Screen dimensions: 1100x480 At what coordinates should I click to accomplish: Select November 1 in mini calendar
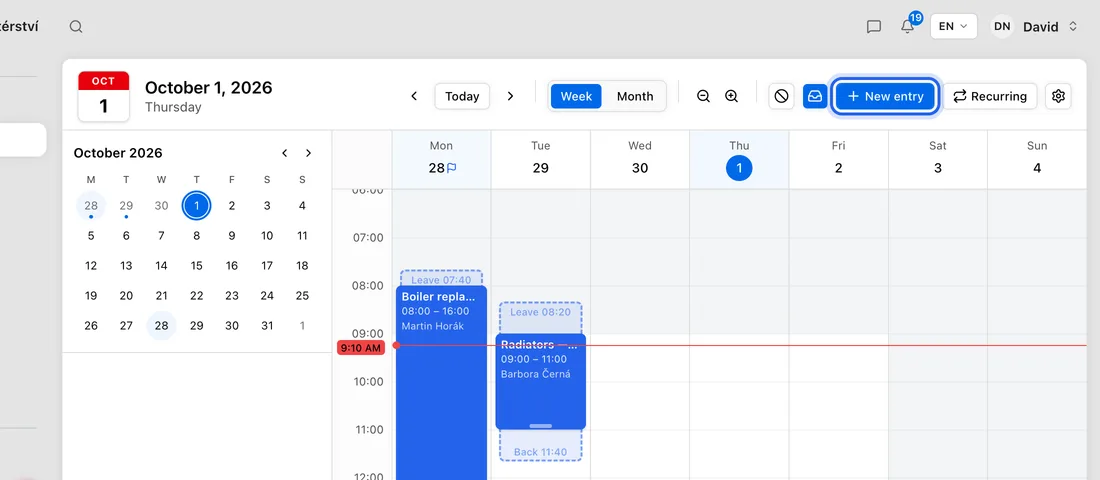[x=302, y=326]
